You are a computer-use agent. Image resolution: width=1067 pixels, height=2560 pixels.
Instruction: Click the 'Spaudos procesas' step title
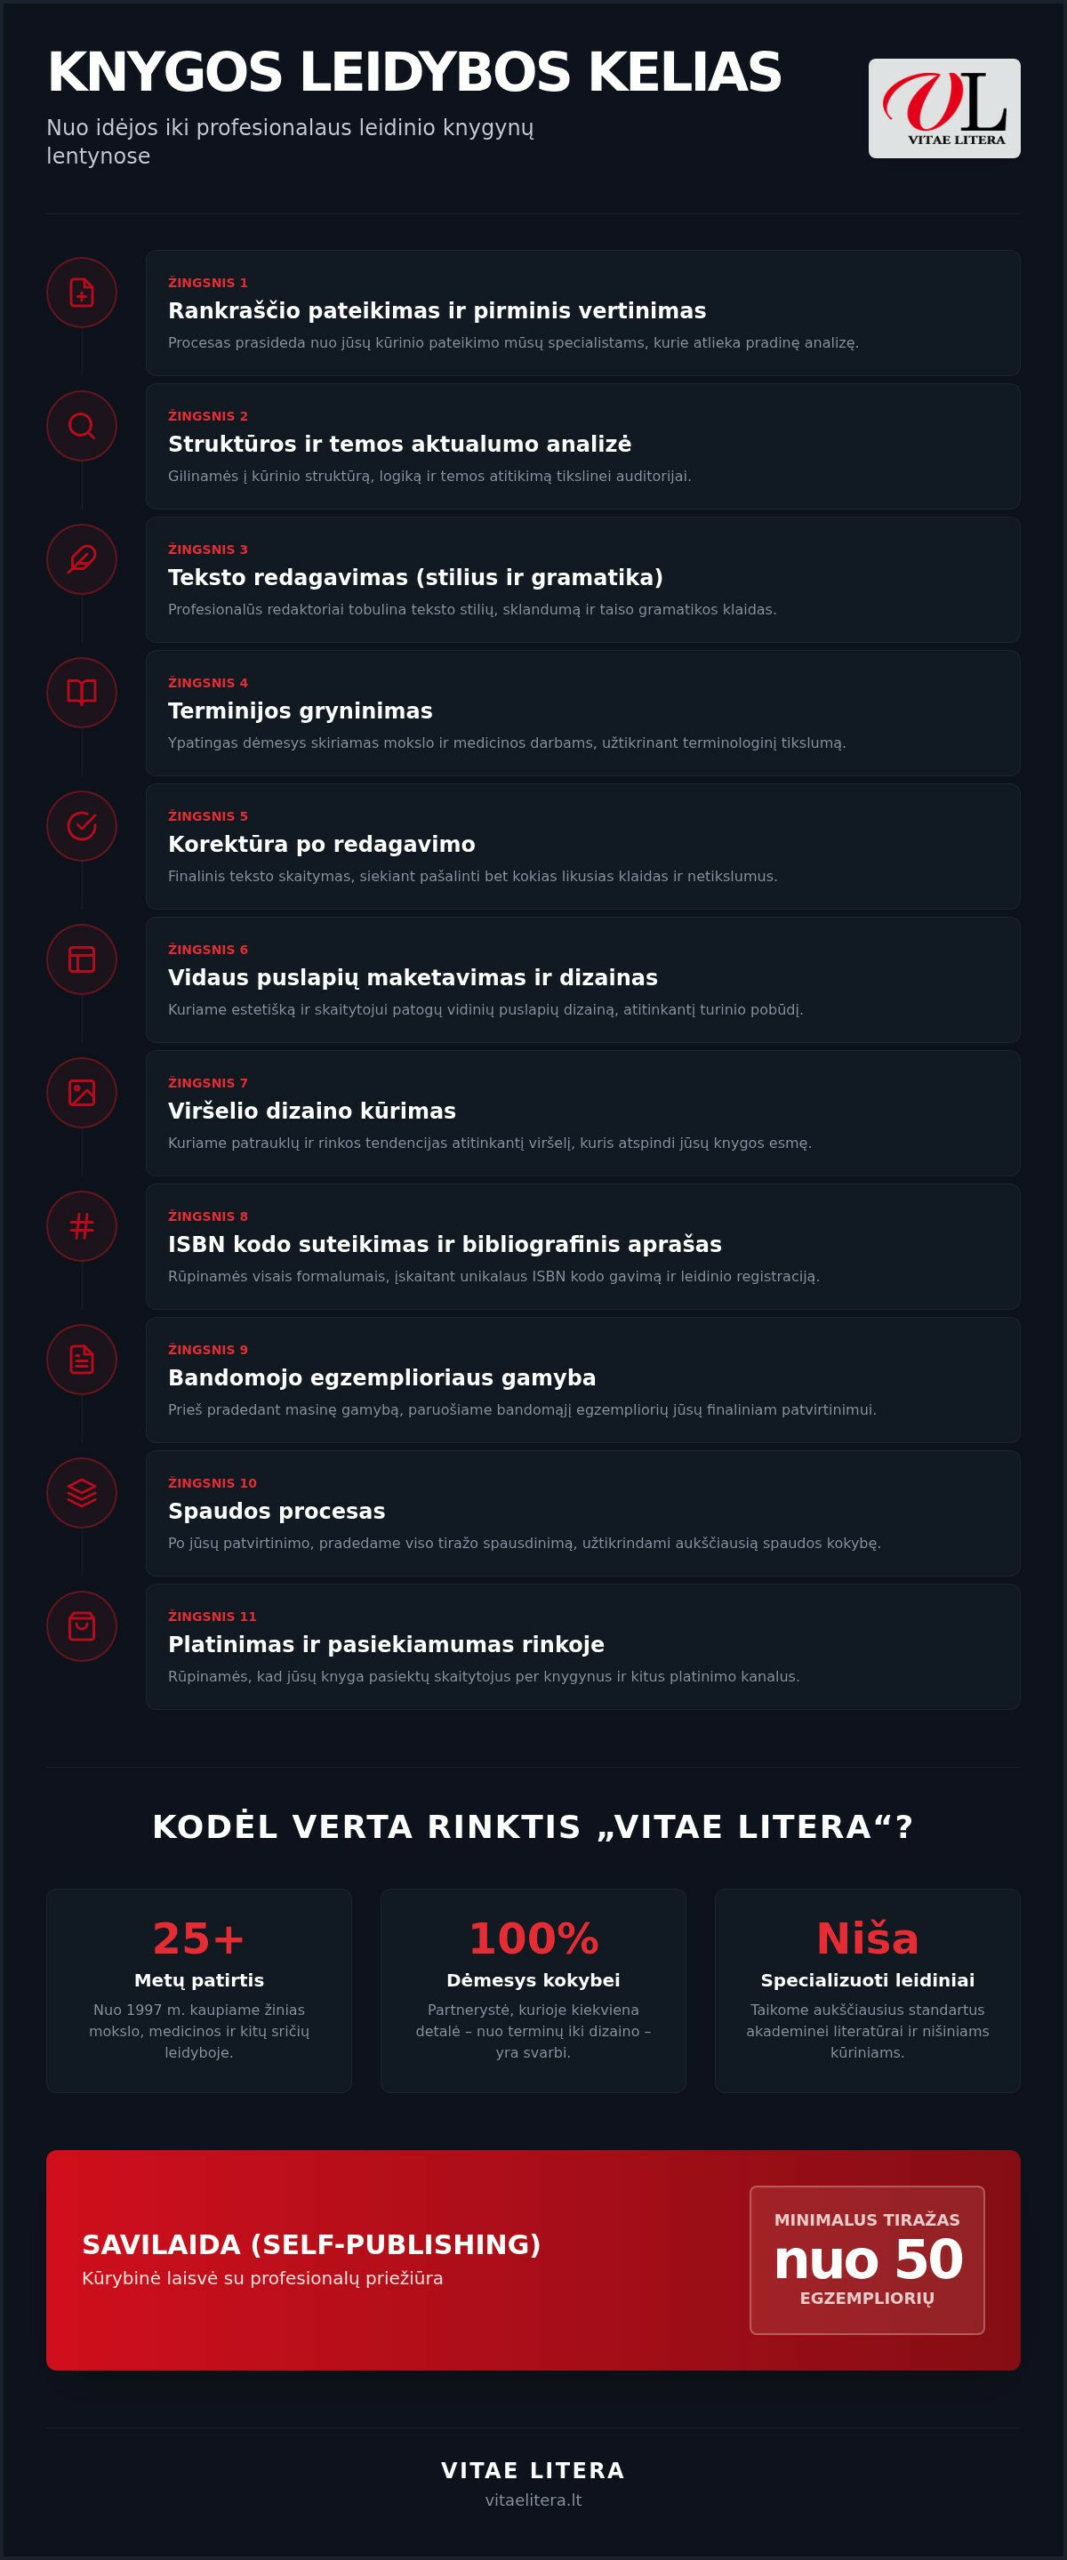[x=276, y=1510]
